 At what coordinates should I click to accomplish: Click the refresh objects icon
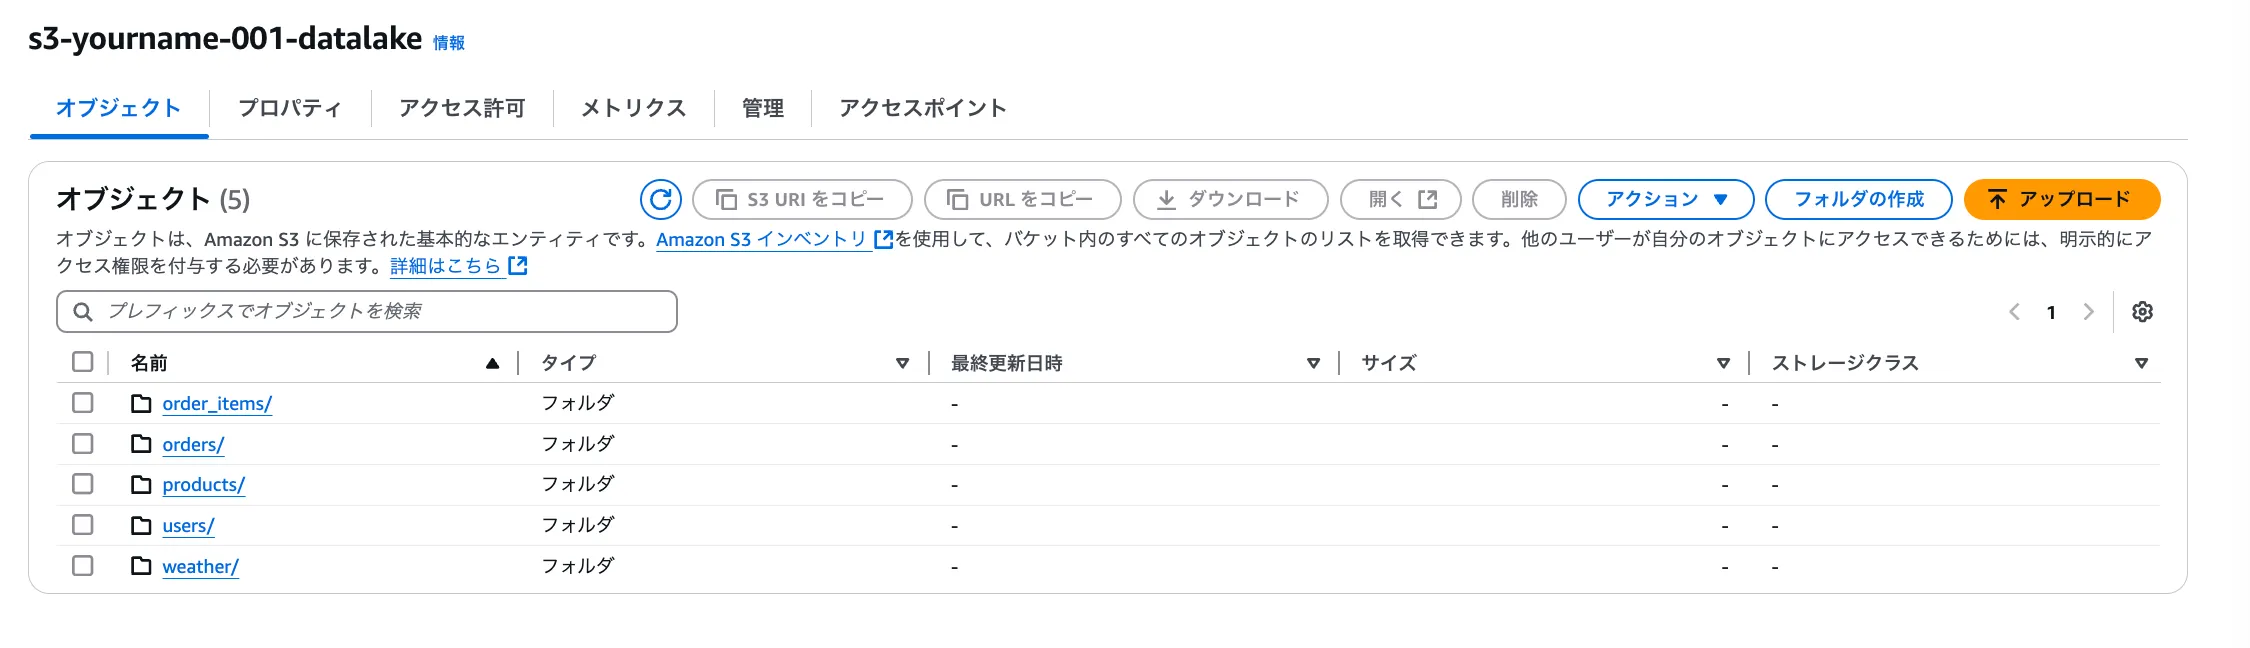[x=660, y=199]
